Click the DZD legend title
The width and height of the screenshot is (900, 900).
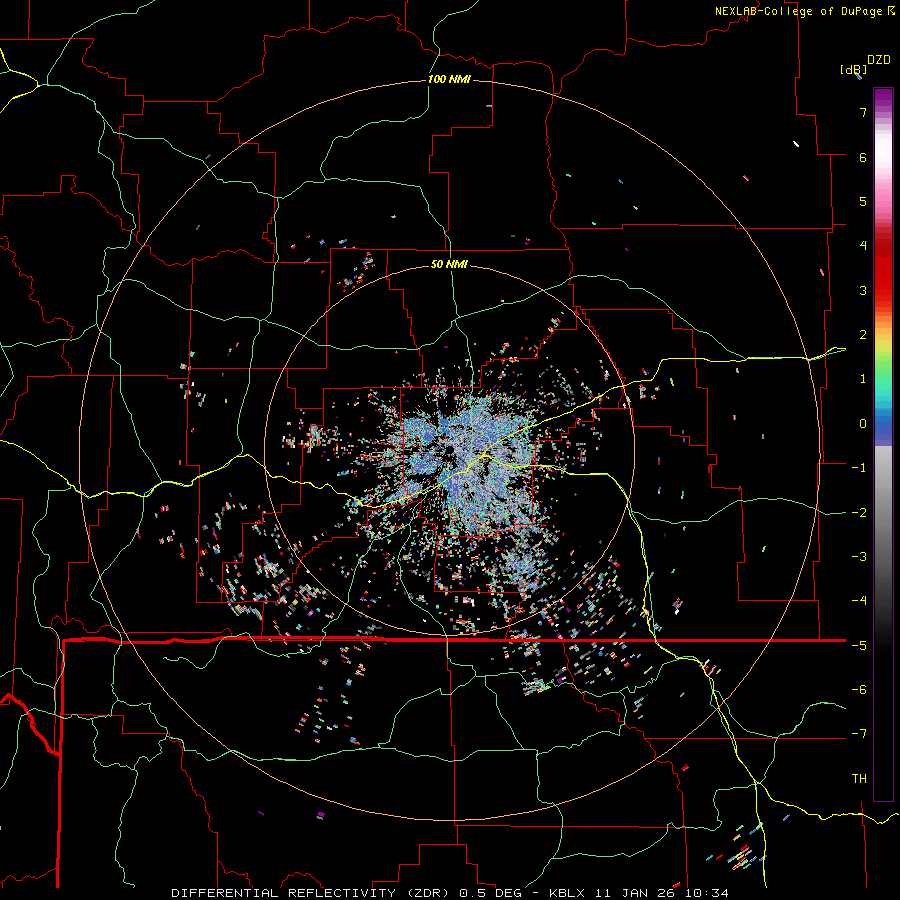[x=879, y=60]
